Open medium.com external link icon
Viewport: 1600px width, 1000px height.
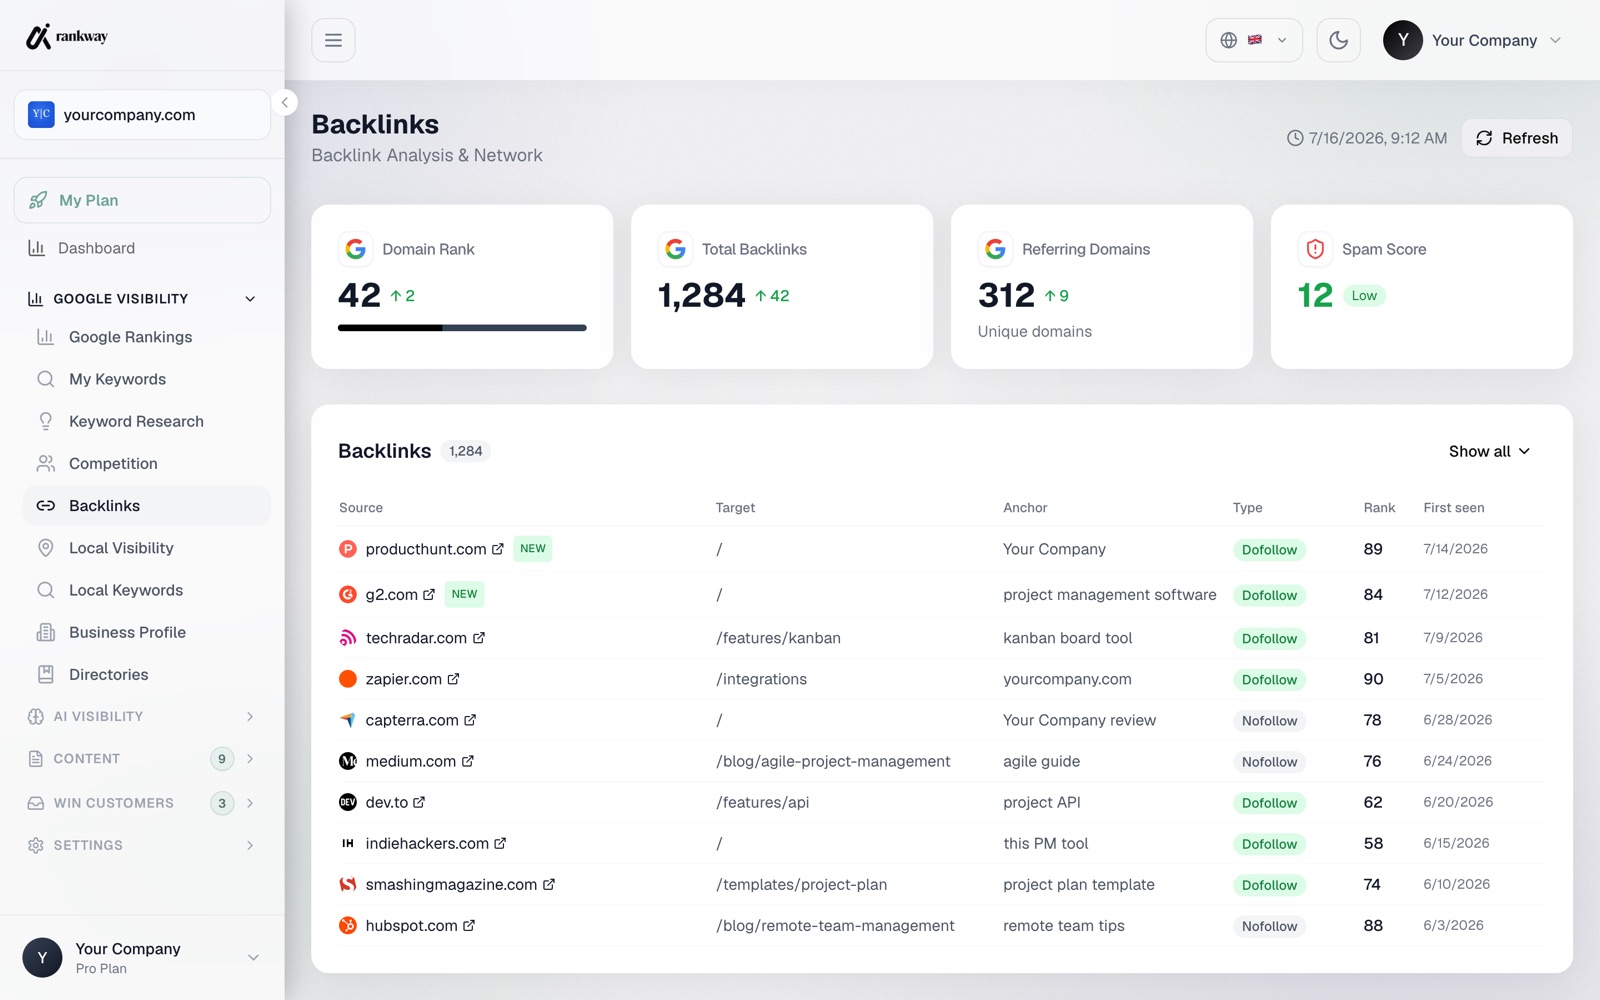[x=467, y=761]
